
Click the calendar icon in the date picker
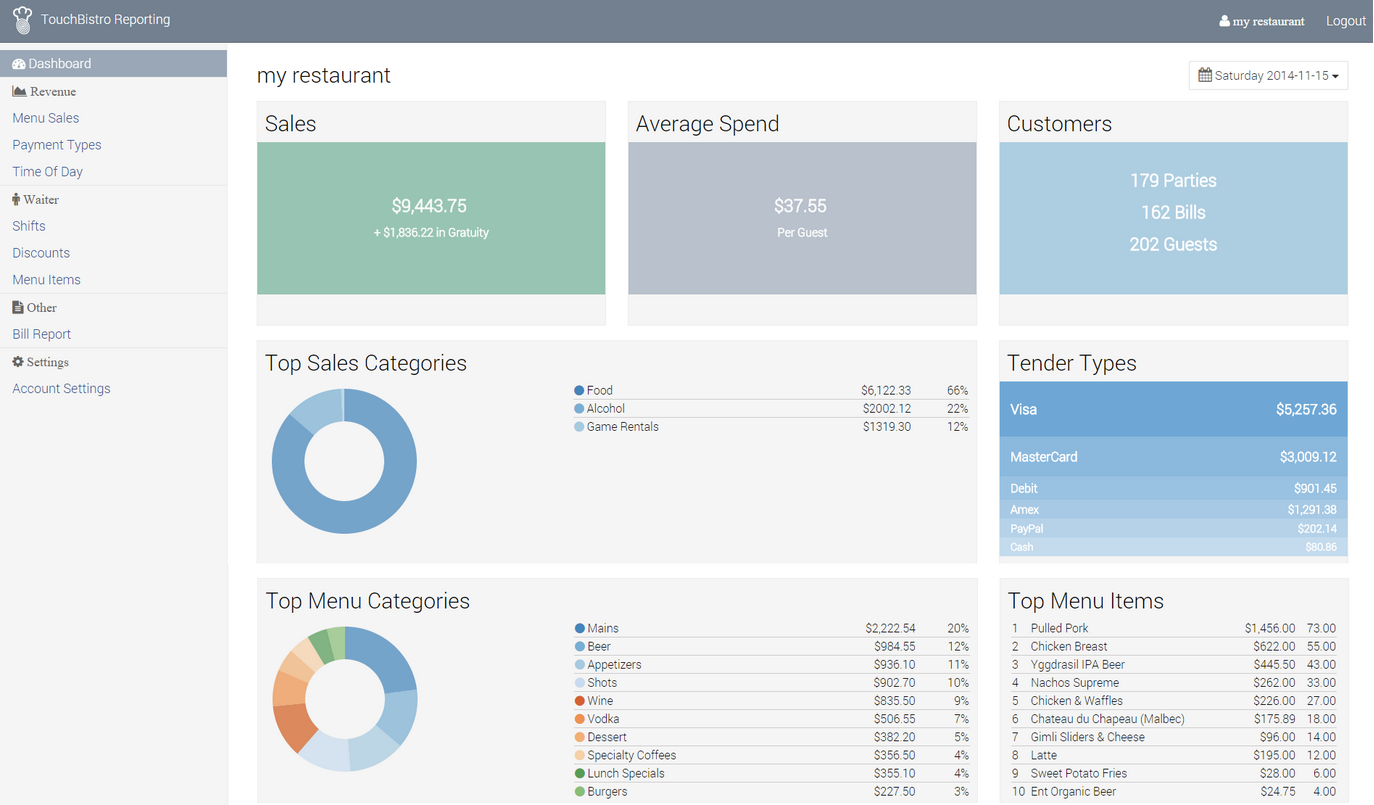(x=1206, y=75)
